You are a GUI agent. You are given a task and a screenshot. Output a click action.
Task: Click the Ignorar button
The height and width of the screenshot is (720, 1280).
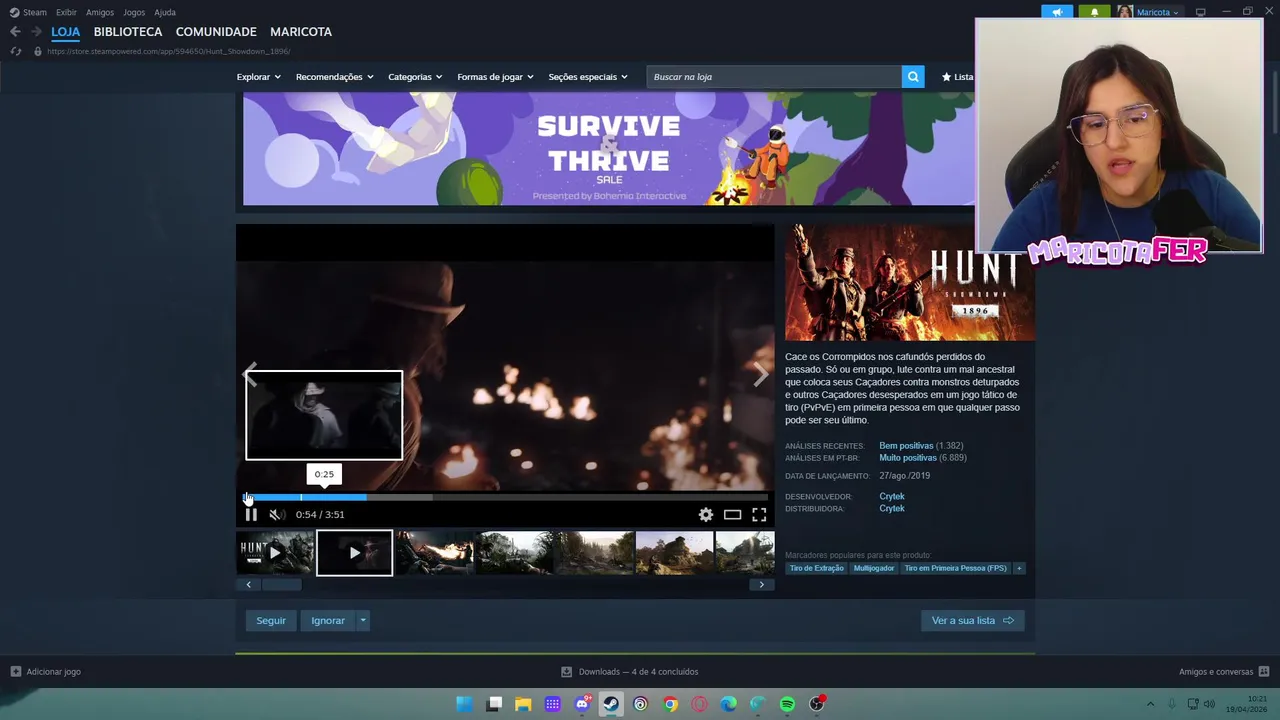tap(328, 621)
